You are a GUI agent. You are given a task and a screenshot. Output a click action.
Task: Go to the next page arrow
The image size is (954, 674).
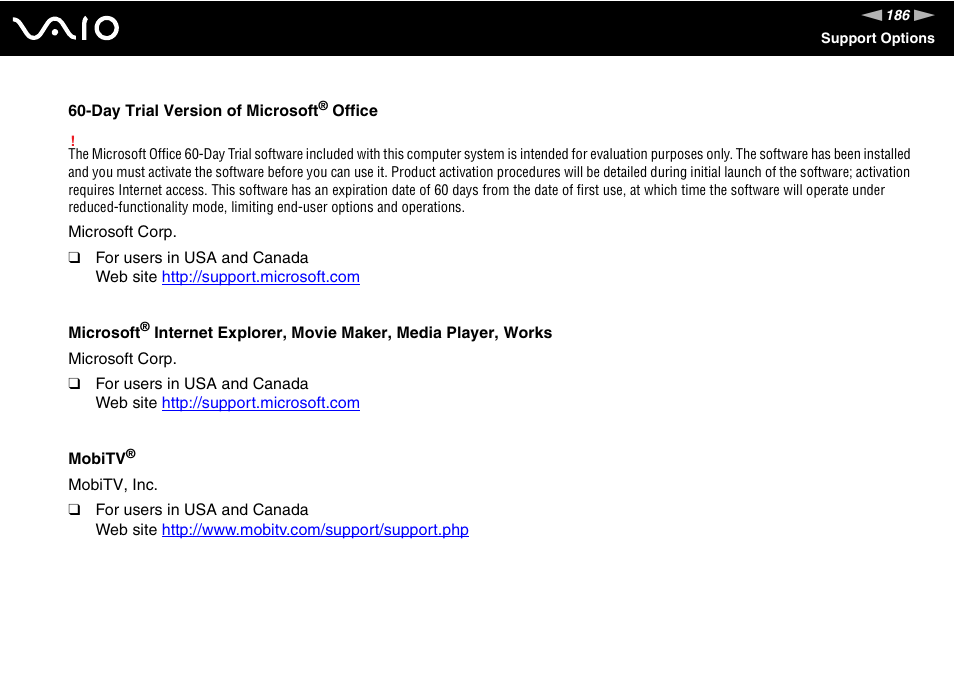(x=924, y=15)
